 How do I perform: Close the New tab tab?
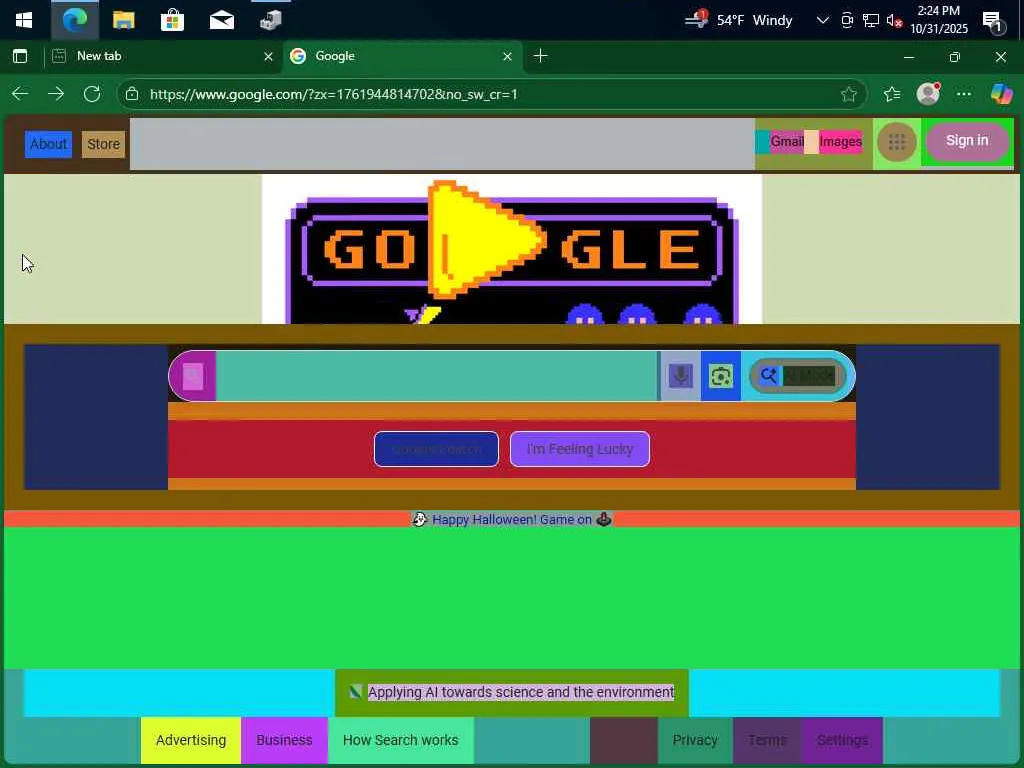click(x=268, y=57)
